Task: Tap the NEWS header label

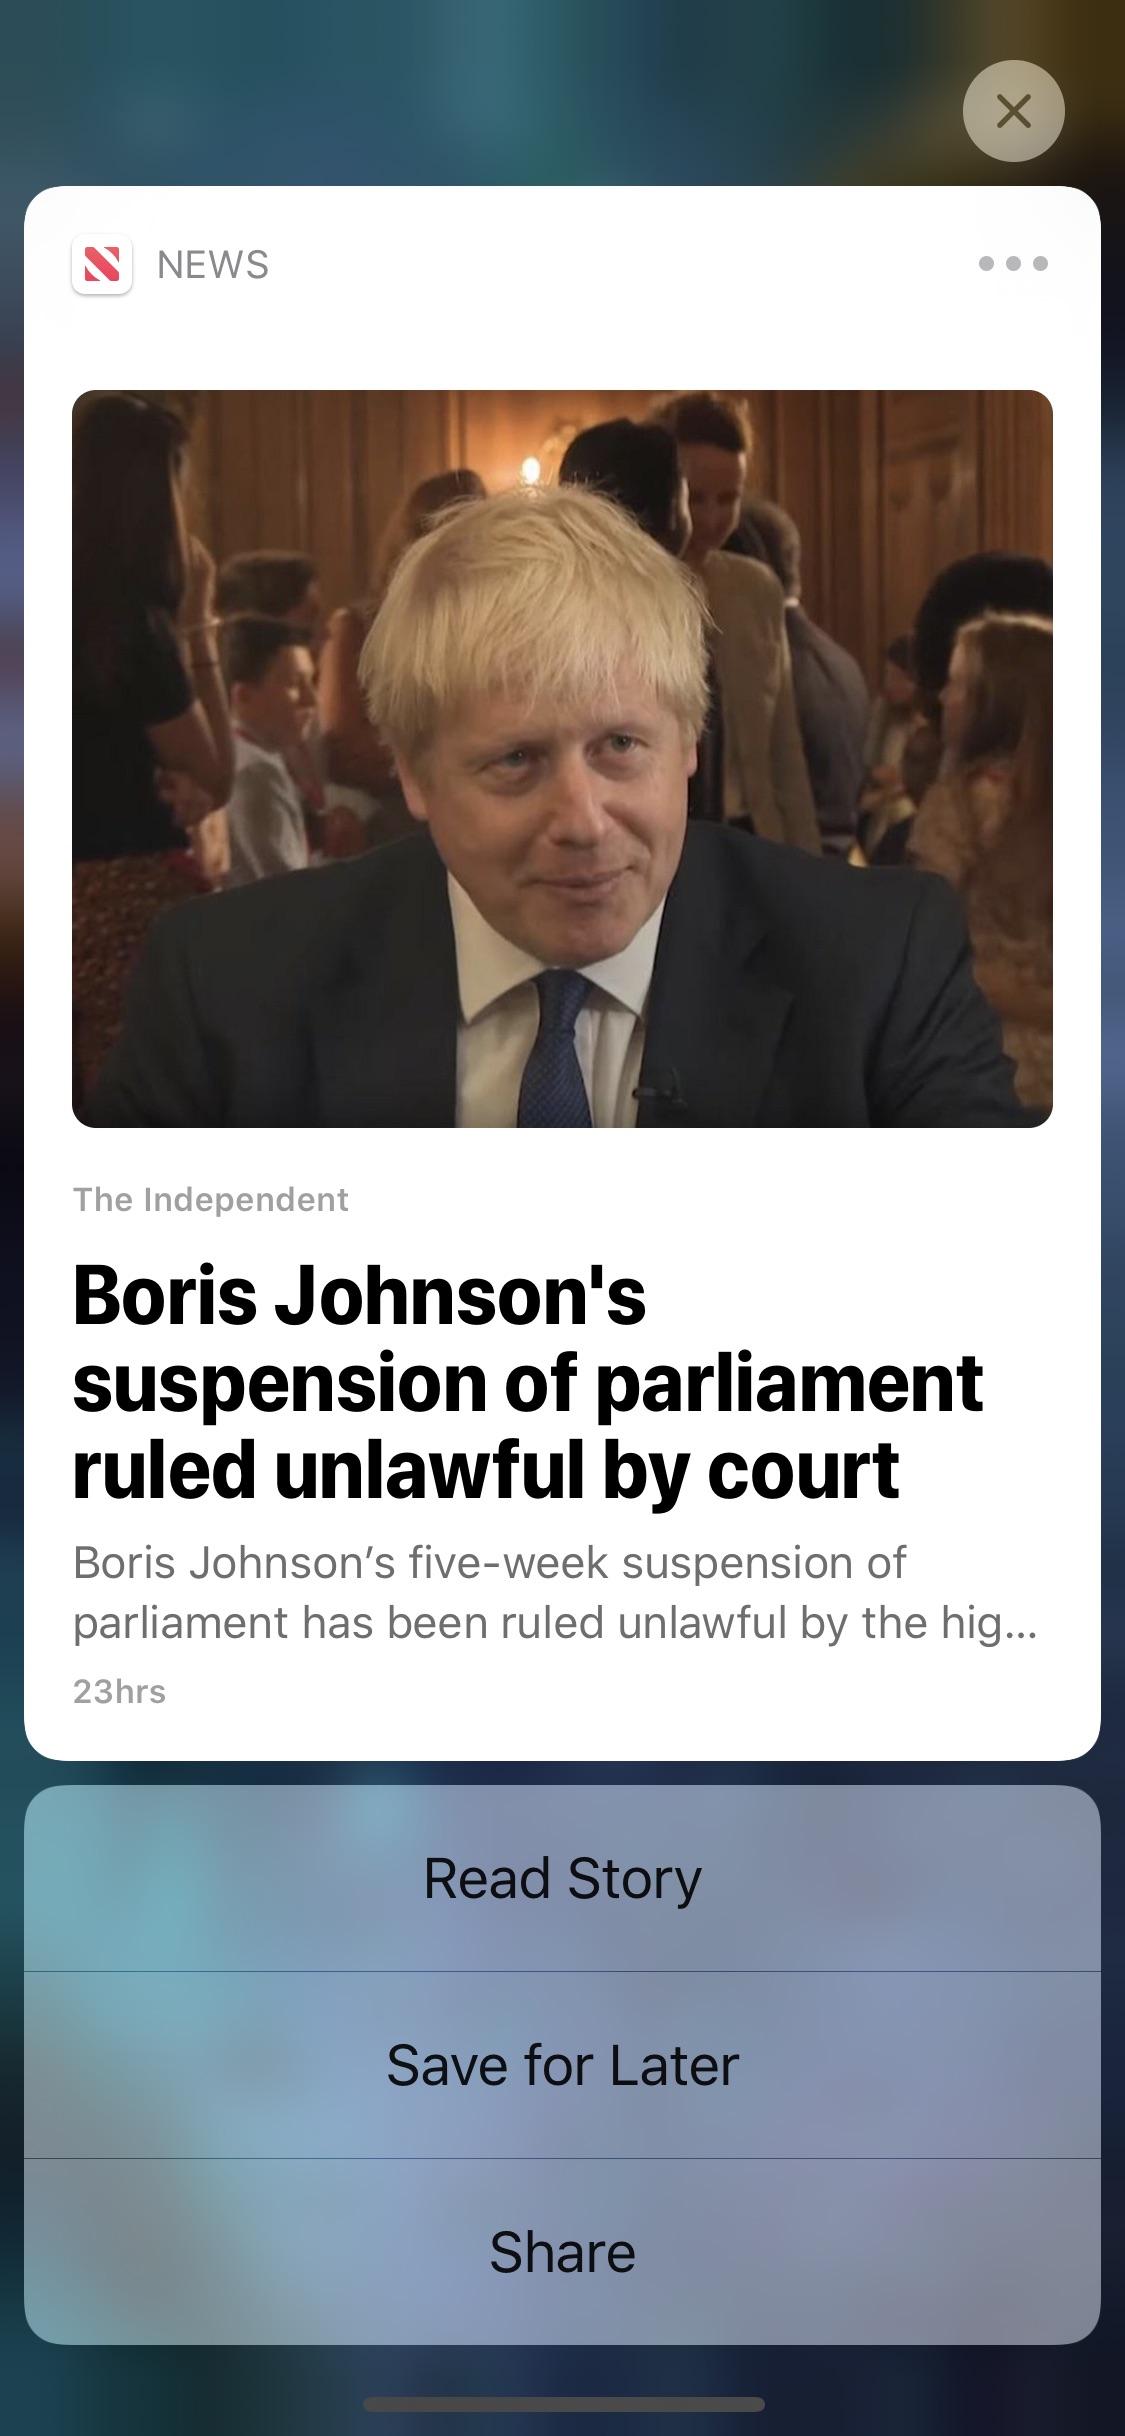Action: point(213,265)
